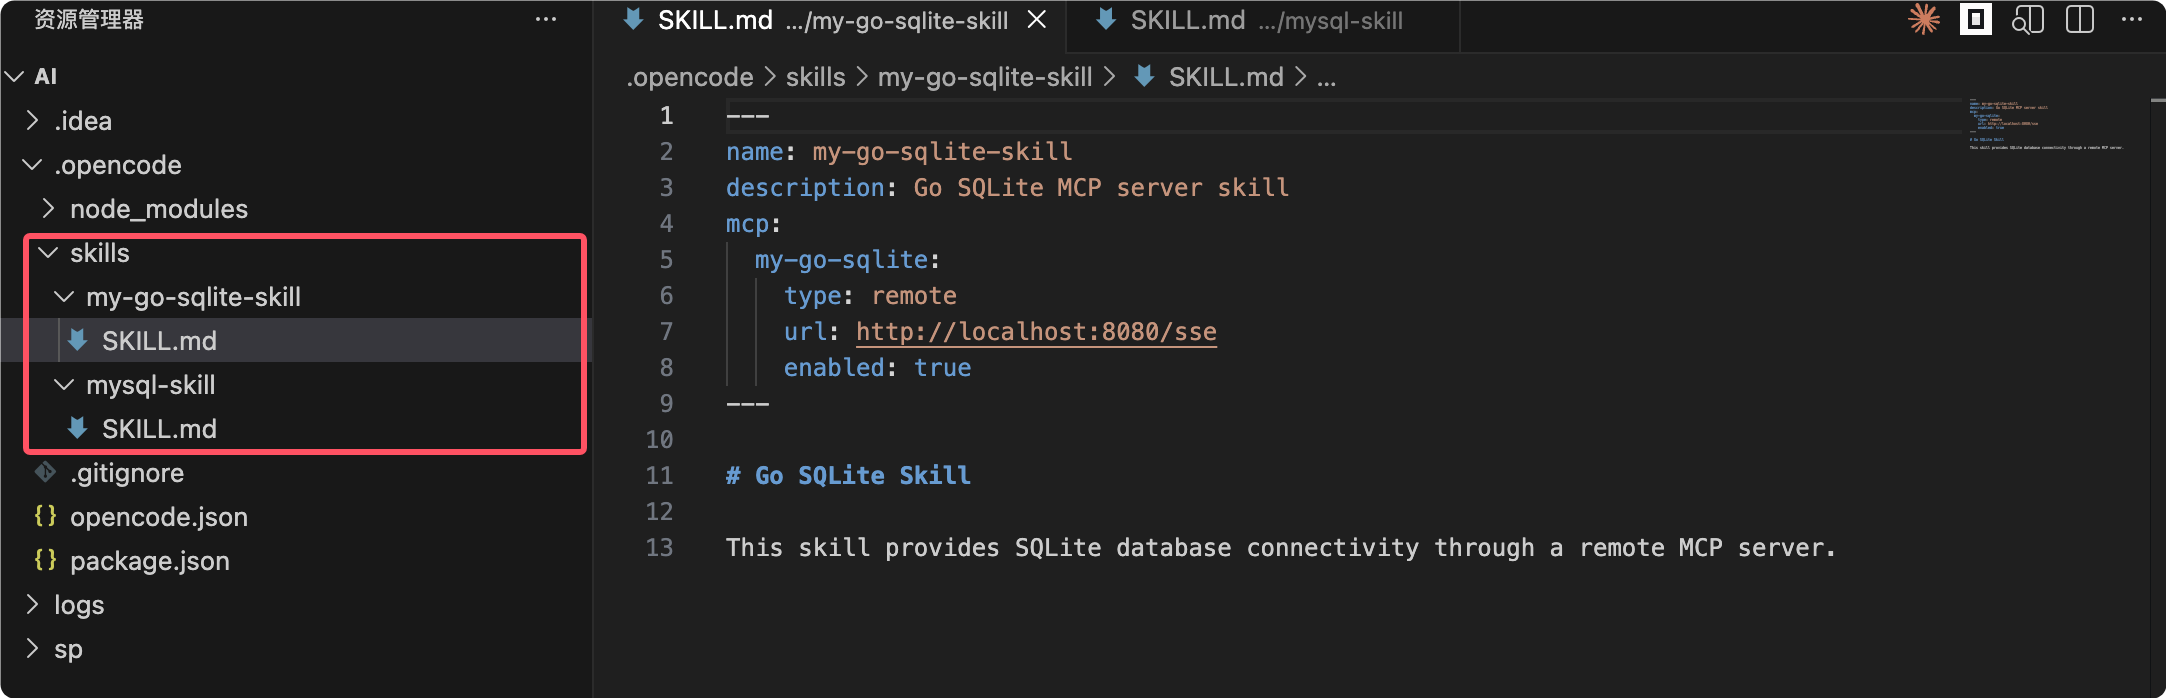Expand the logs folder
This screenshot has height=698, width=2166.
click(32, 605)
